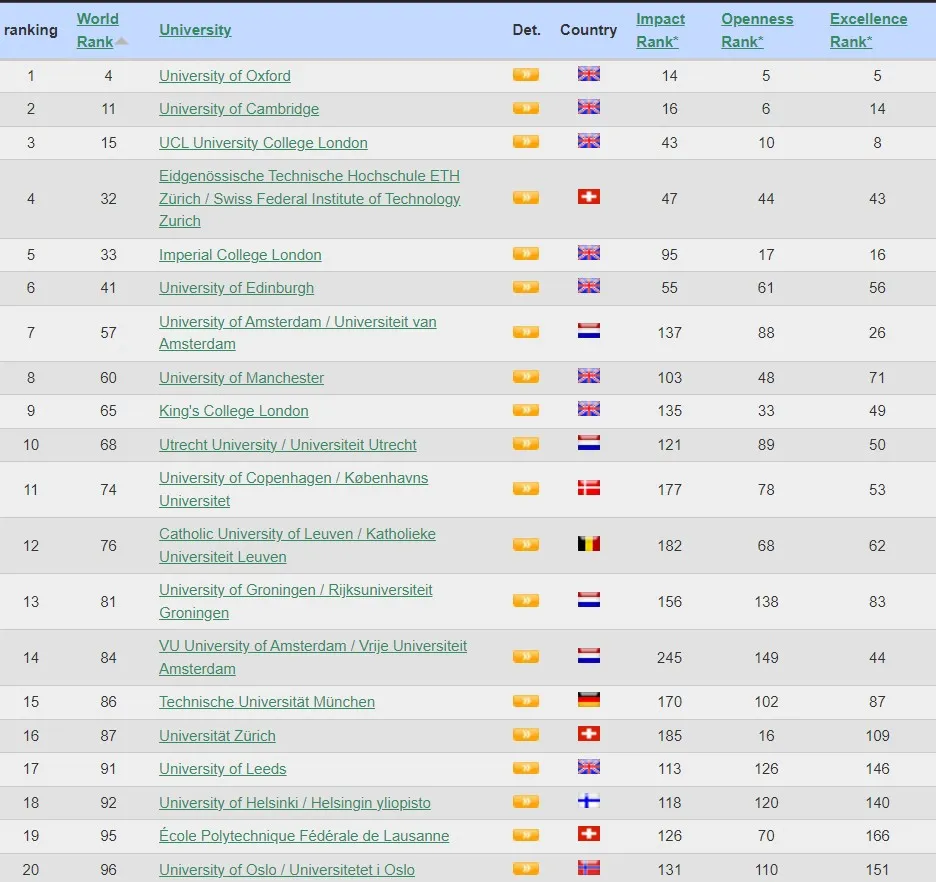Screen dimensions: 936x882
Task: Open details button for ETH Zürich row
Action: (x=526, y=198)
